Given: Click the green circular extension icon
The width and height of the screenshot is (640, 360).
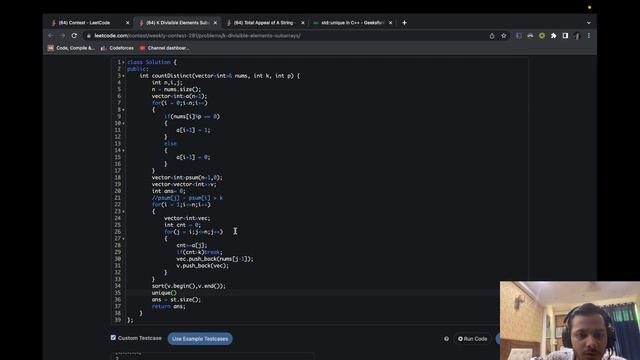Looking at the screenshot, I should [x=542, y=36].
